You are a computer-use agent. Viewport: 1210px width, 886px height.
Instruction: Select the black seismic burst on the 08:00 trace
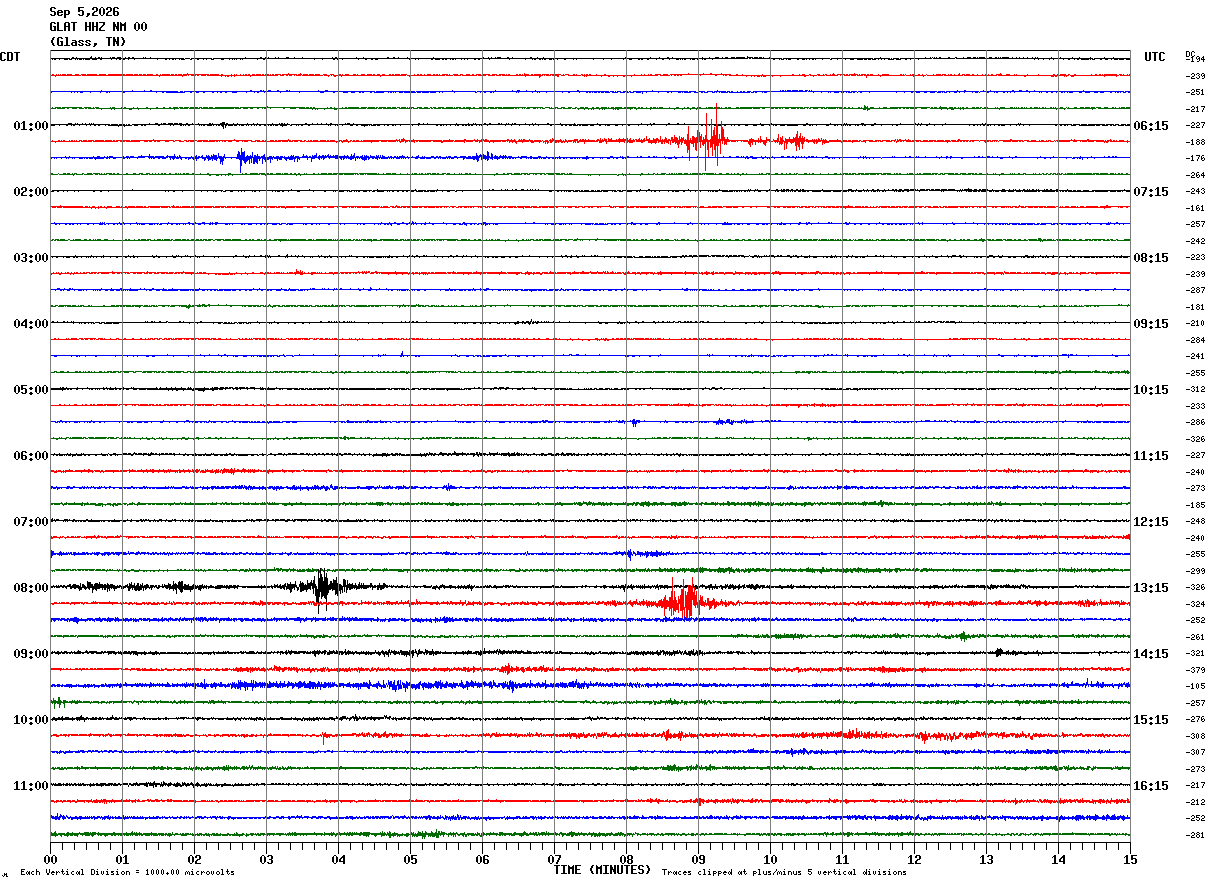point(322,587)
